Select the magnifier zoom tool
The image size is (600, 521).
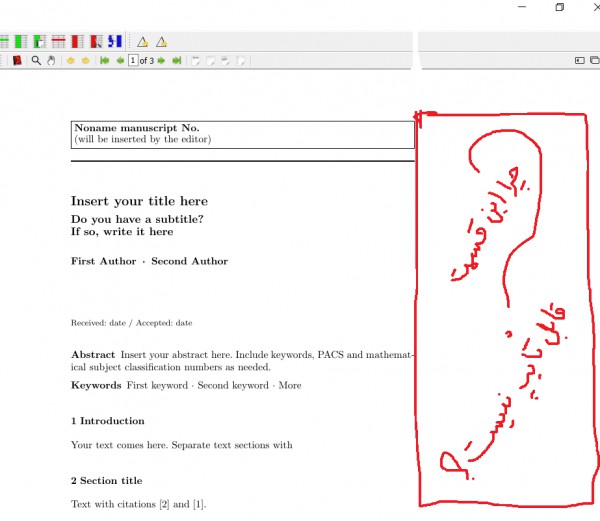[36, 61]
